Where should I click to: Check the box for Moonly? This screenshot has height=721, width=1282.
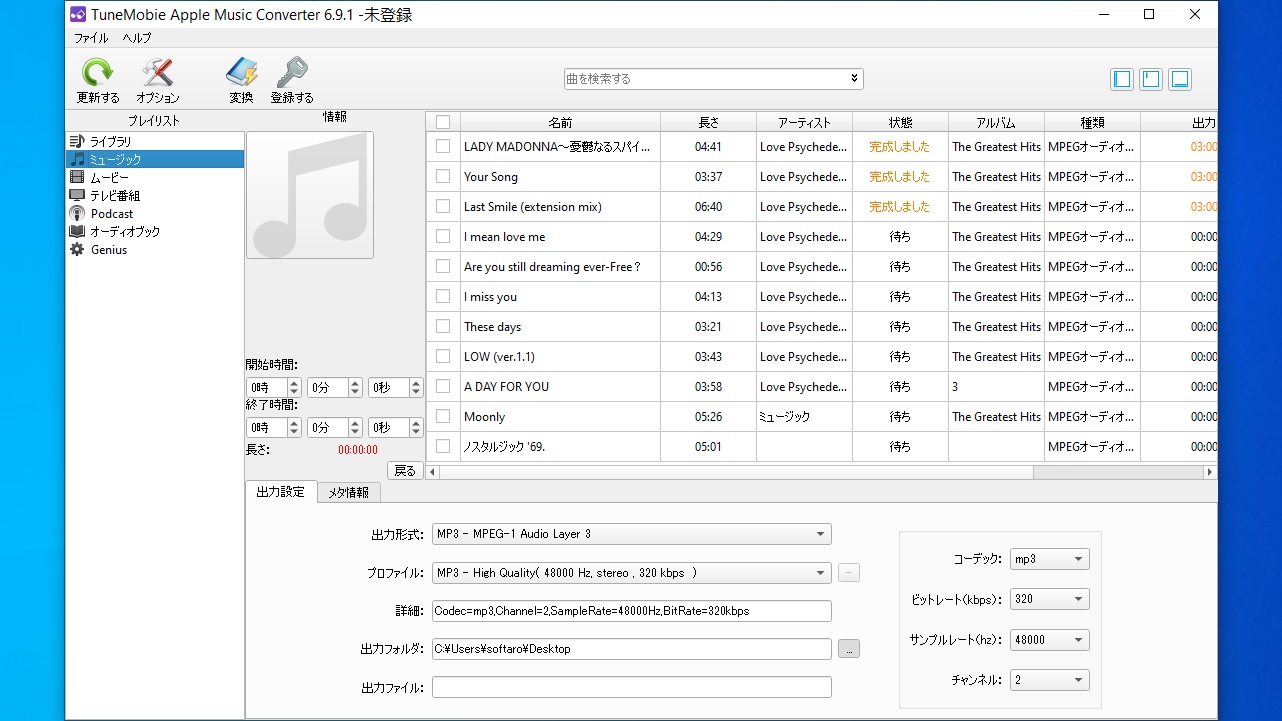click(x=443, y=416)
